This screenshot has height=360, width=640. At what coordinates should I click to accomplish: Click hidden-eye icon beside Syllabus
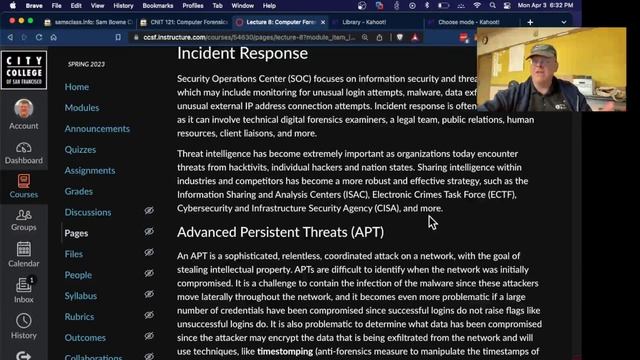coord(149,294)
